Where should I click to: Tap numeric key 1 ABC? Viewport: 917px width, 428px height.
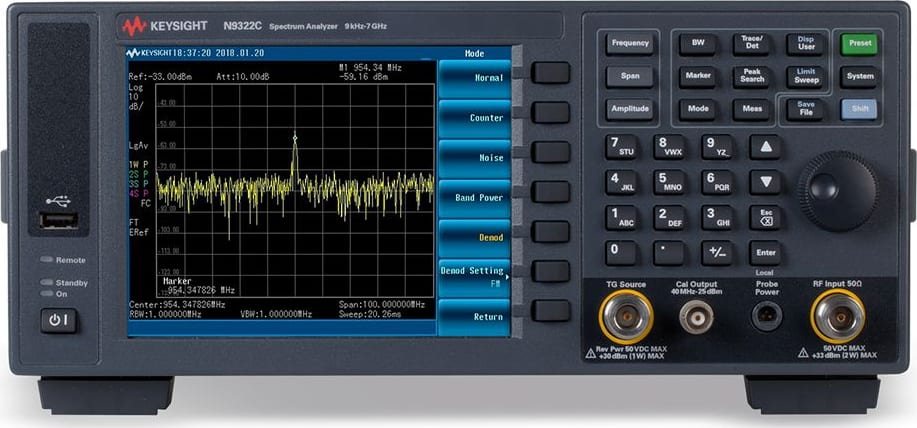coord(622,217)
